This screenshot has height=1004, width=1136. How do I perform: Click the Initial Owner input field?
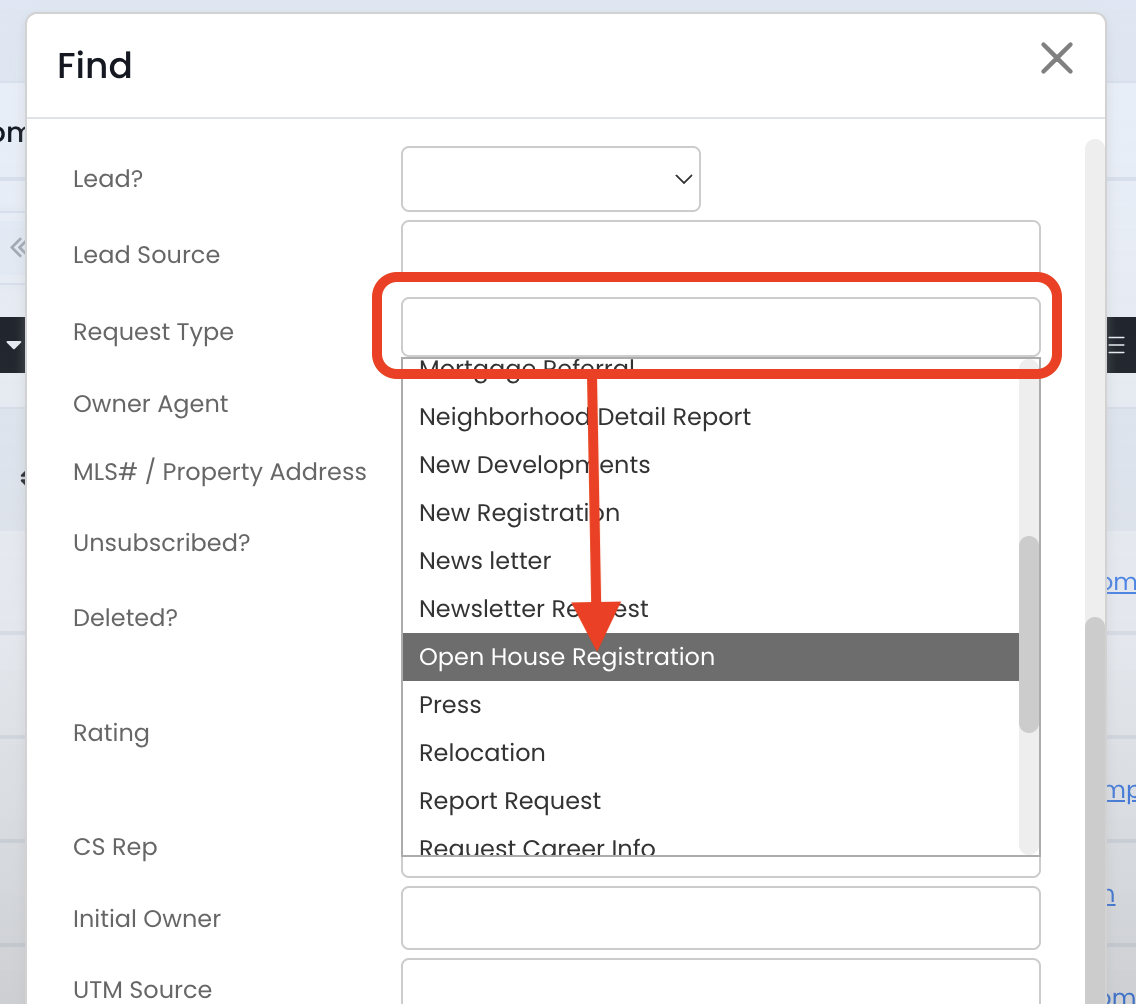(720, 918)
